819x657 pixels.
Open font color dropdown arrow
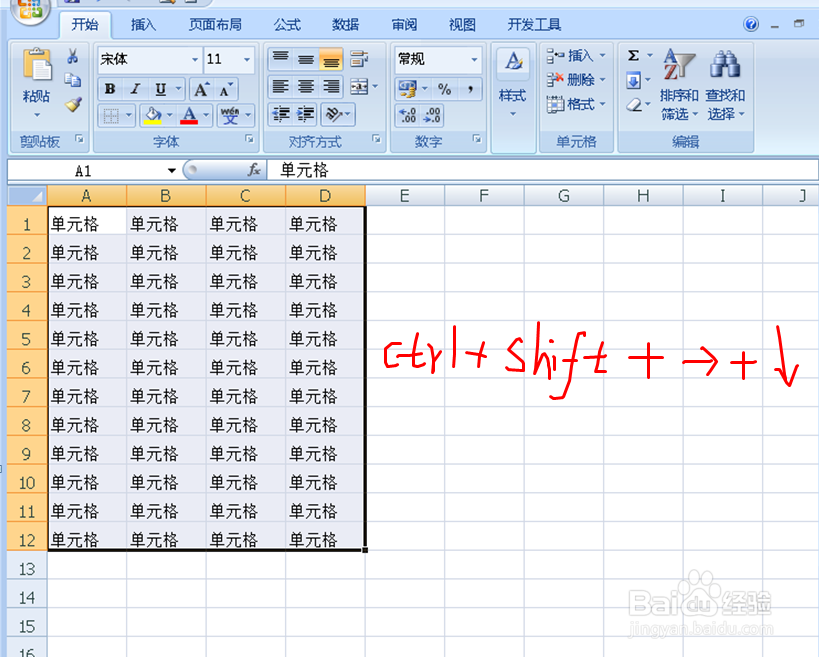pos(206,115)
